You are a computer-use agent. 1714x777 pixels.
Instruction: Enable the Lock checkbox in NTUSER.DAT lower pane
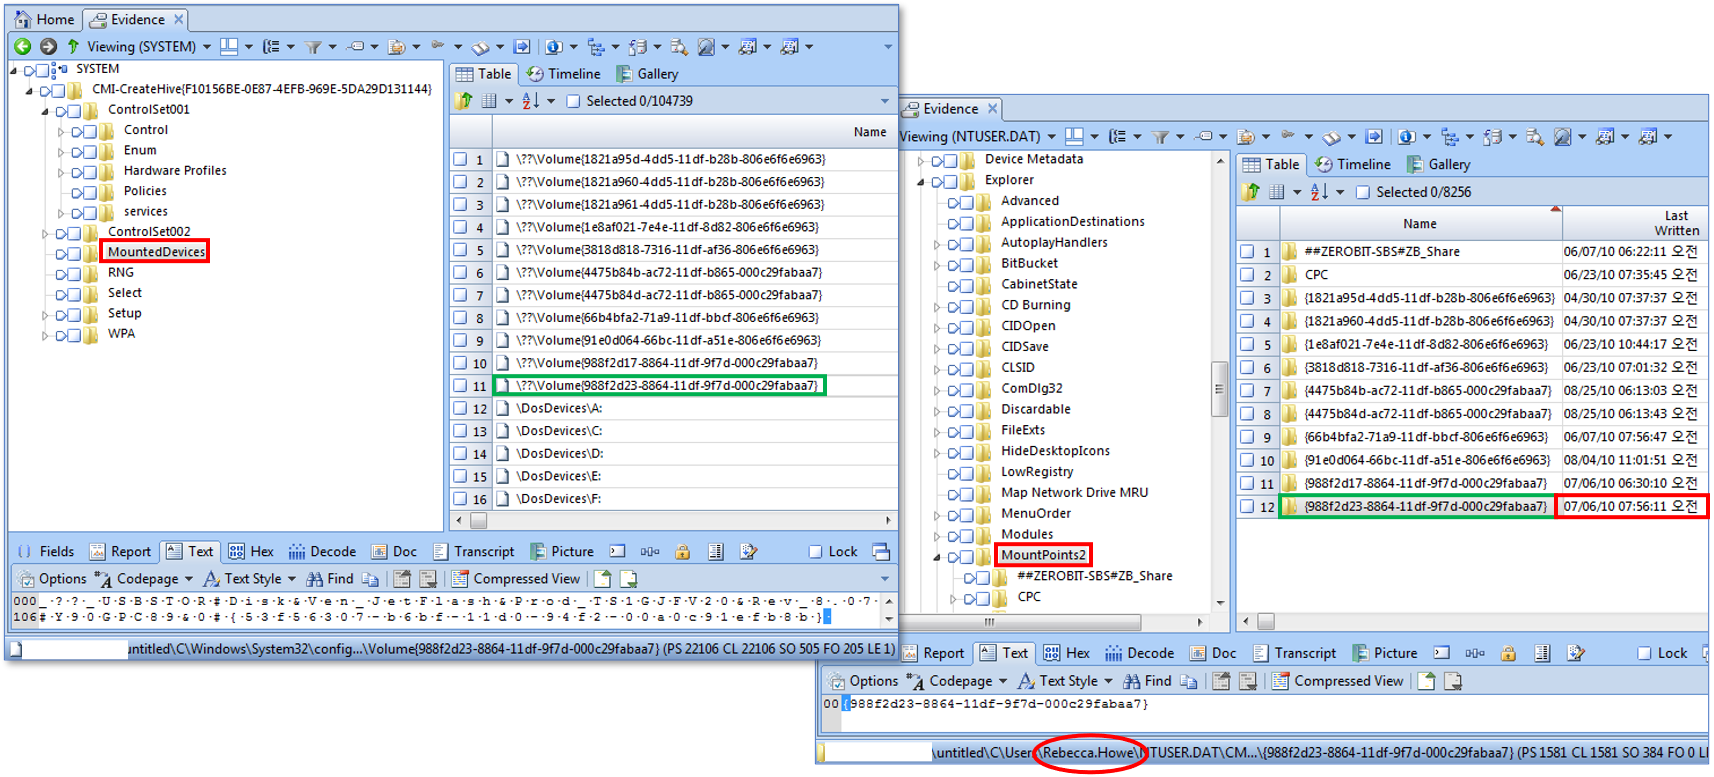(1644, 653)
